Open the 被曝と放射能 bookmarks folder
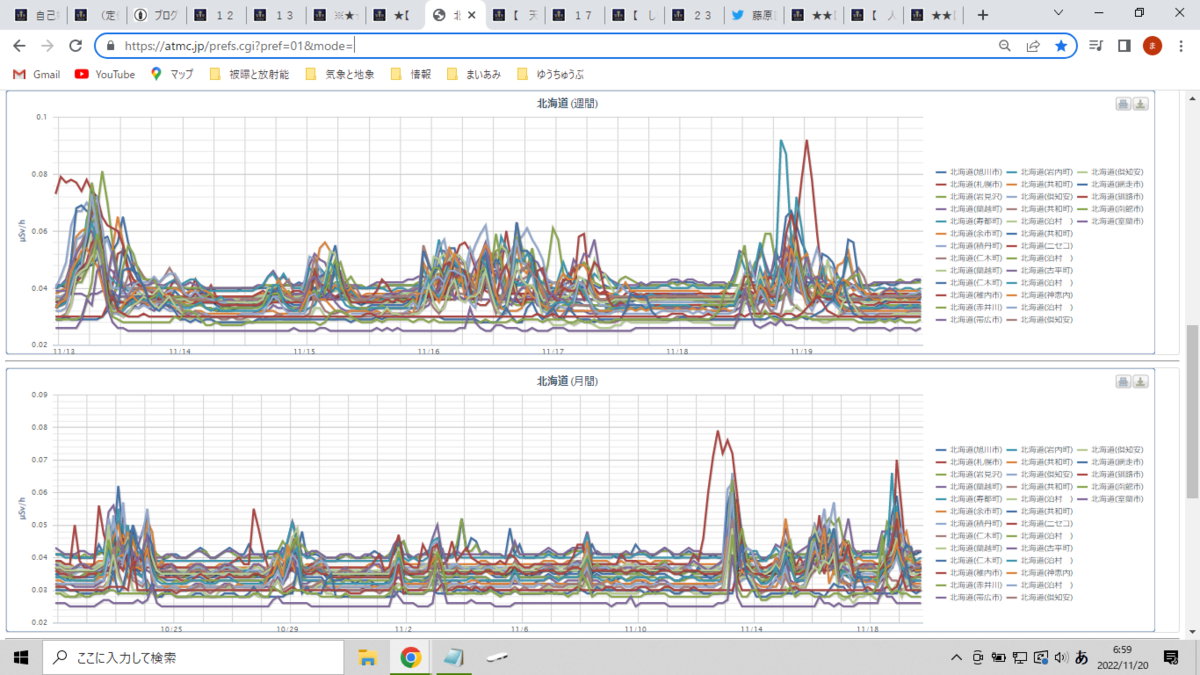Image resolution: width=1200 pixels, height=675 pixels. [x=249, y=74]
